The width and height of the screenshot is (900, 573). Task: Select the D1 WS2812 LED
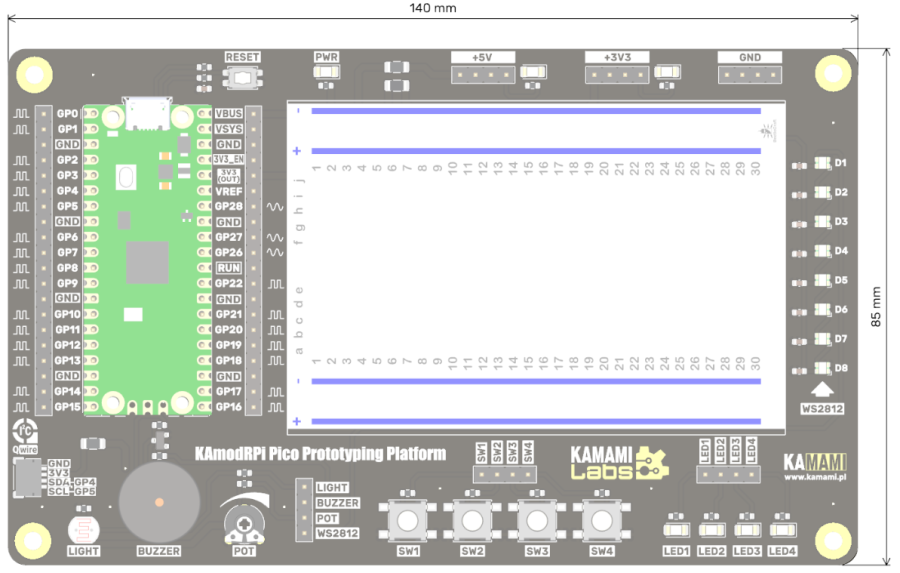pos(824,162)
